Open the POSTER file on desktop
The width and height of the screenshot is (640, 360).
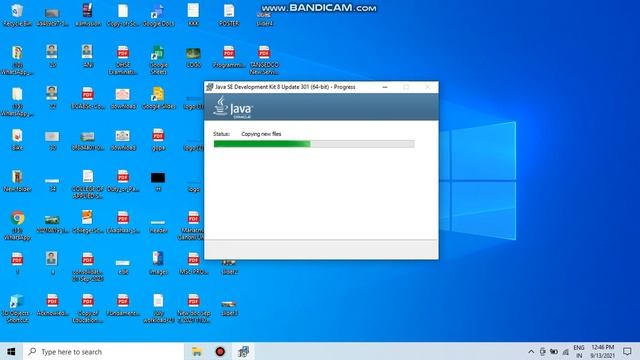pyautogui.click(x=229, y=15)
